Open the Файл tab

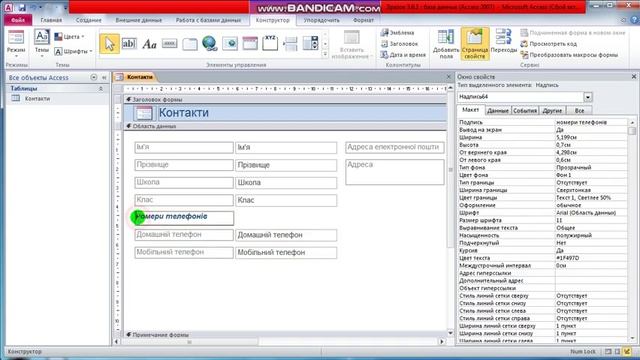(18, 20)
